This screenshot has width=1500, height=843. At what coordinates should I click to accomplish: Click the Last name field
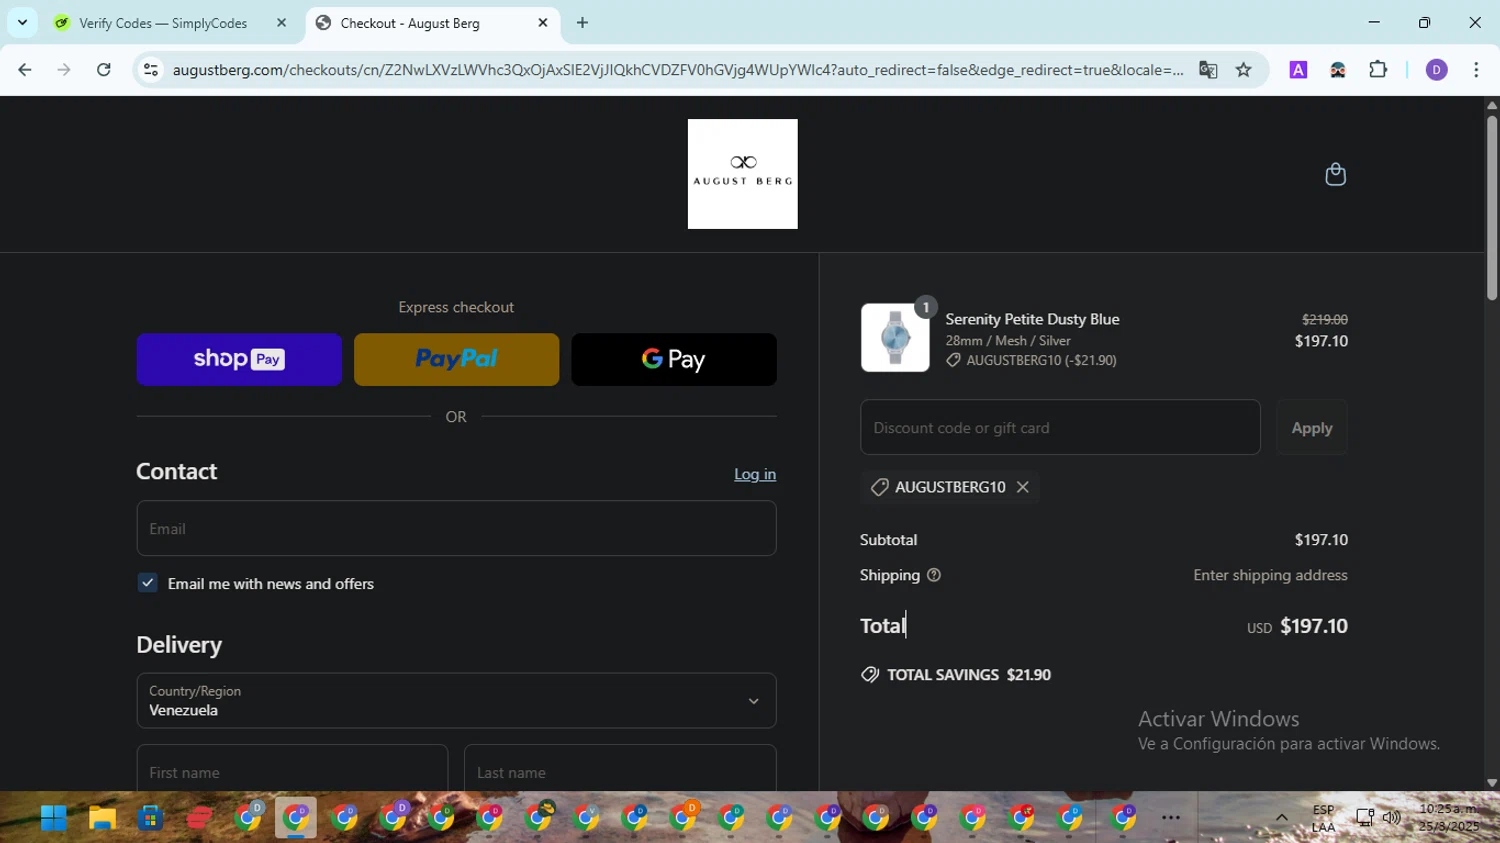coord(620,768)
